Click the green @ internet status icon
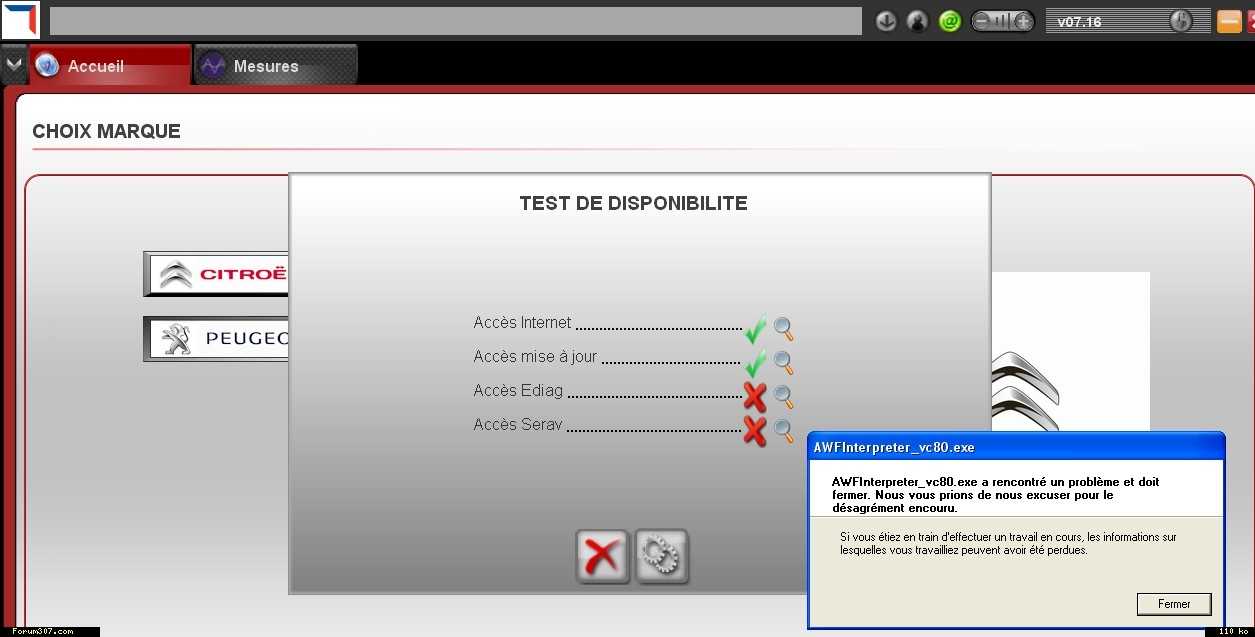This screenshot has height=637, width=1255. tap(950, 20)
